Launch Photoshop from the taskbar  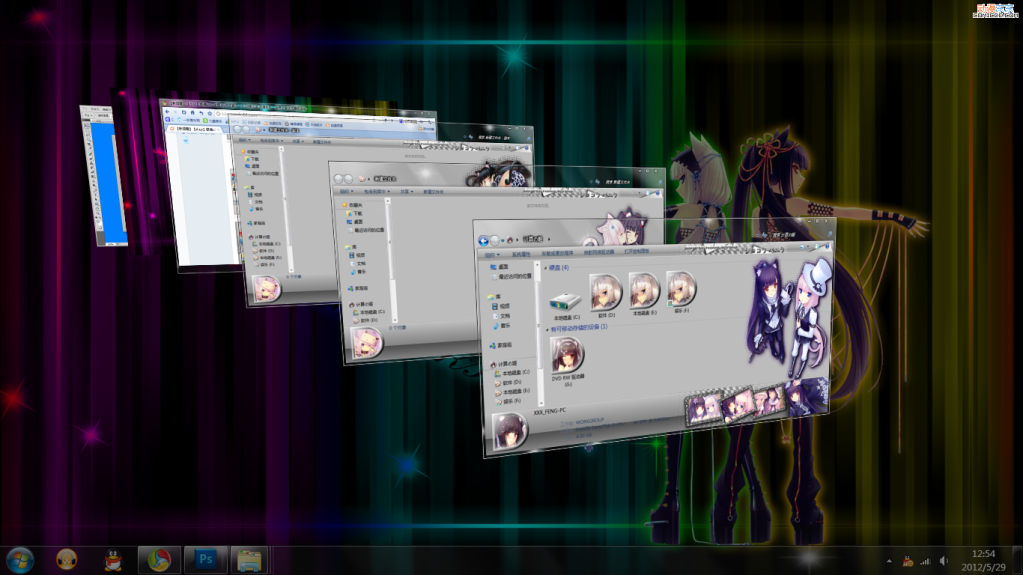click(x=207, y=559)
